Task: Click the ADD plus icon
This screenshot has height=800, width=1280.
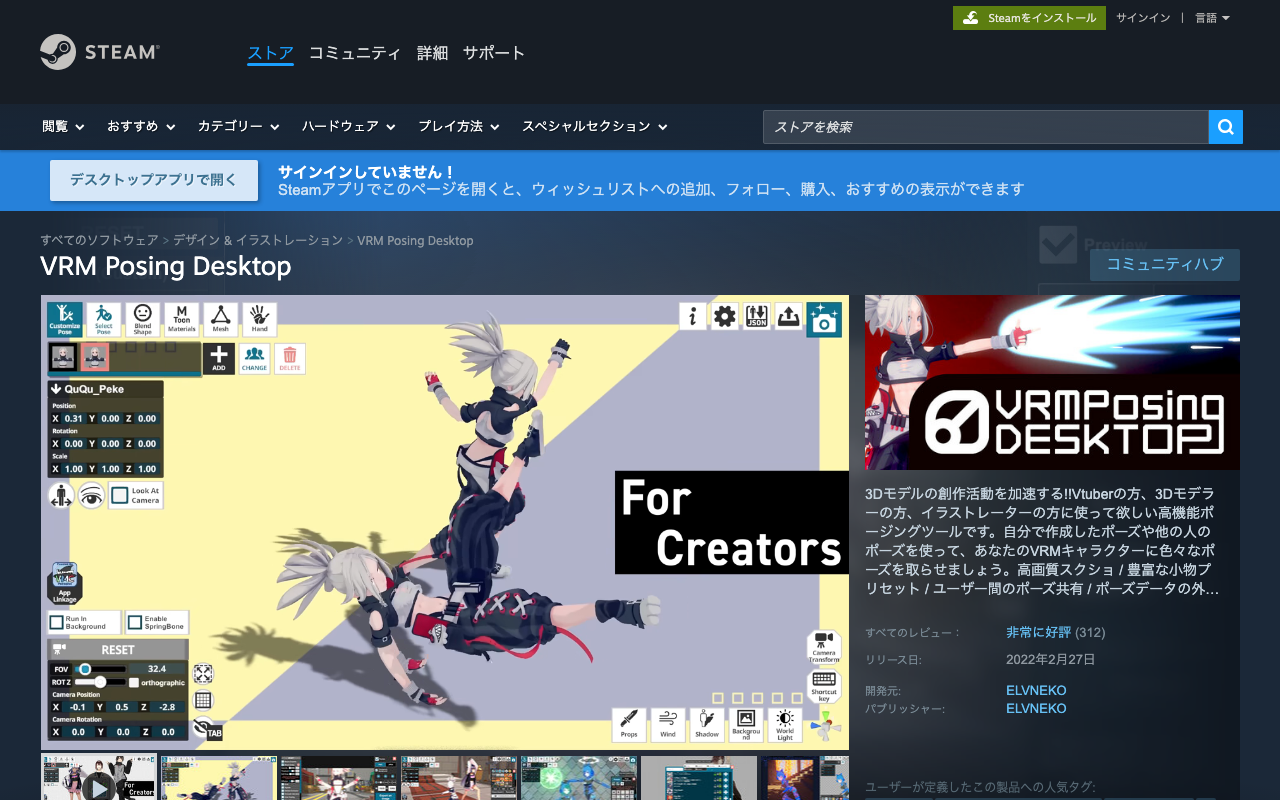Action: point(219,358)
